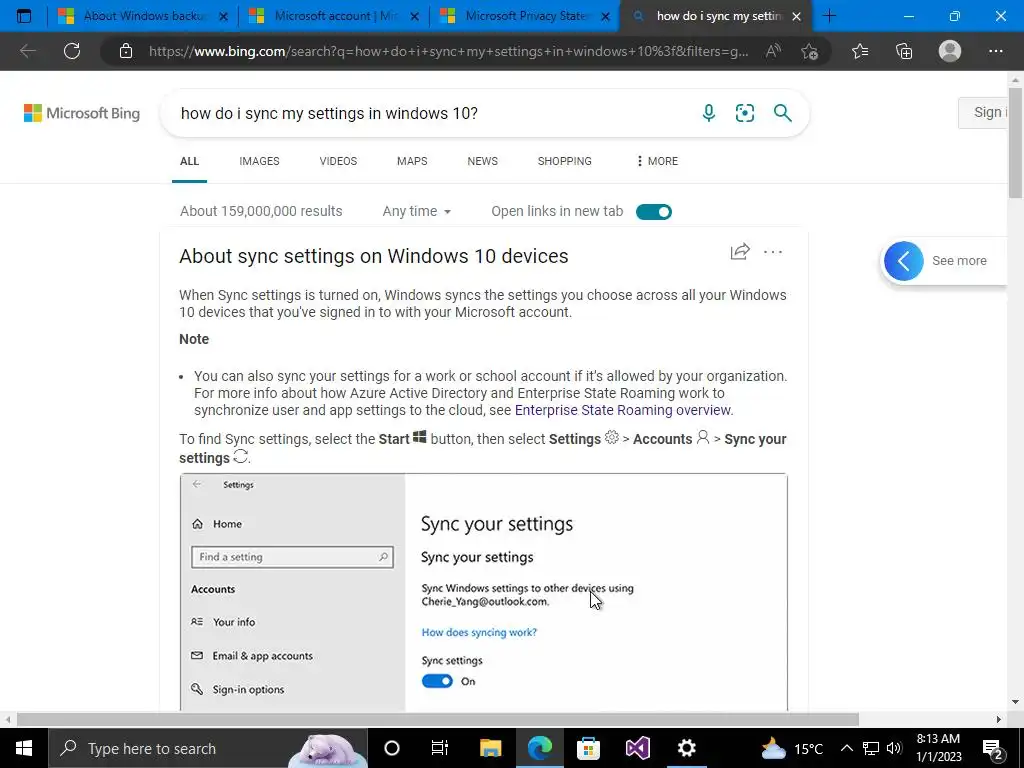Open Task View on the taskbar

[x=440, y=748]
